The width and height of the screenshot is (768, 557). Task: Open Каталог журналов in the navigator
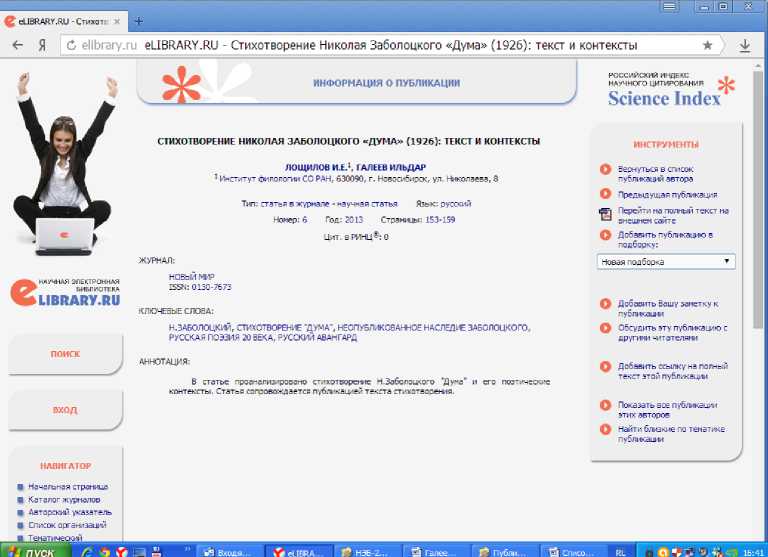pos(64,500)
